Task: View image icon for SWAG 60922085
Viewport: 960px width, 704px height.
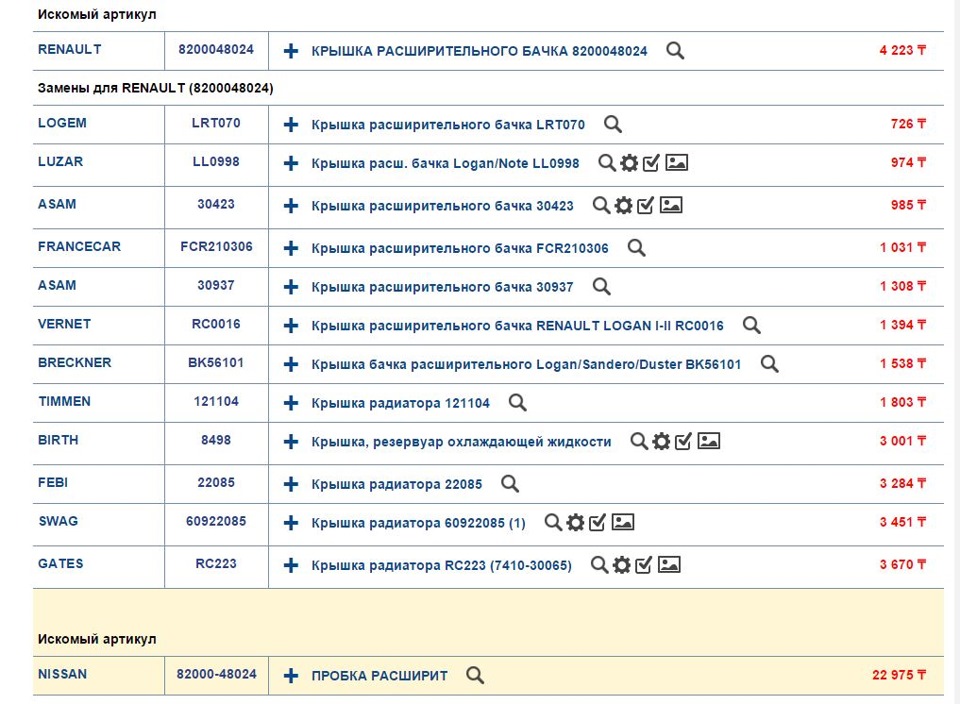Action: click(623, 522)
